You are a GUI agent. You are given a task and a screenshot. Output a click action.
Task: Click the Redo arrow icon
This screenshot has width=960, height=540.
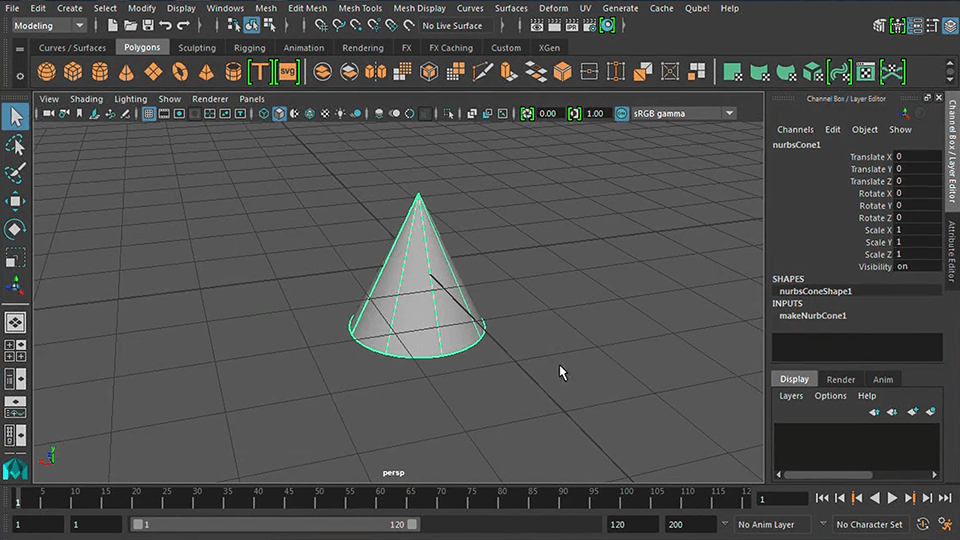183,26
